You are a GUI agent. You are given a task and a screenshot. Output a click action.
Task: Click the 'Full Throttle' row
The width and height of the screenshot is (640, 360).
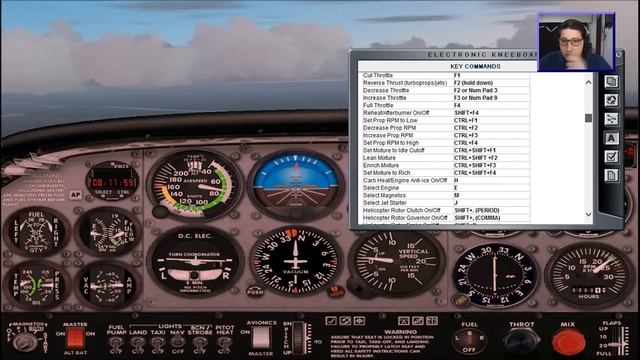point(446,105)
